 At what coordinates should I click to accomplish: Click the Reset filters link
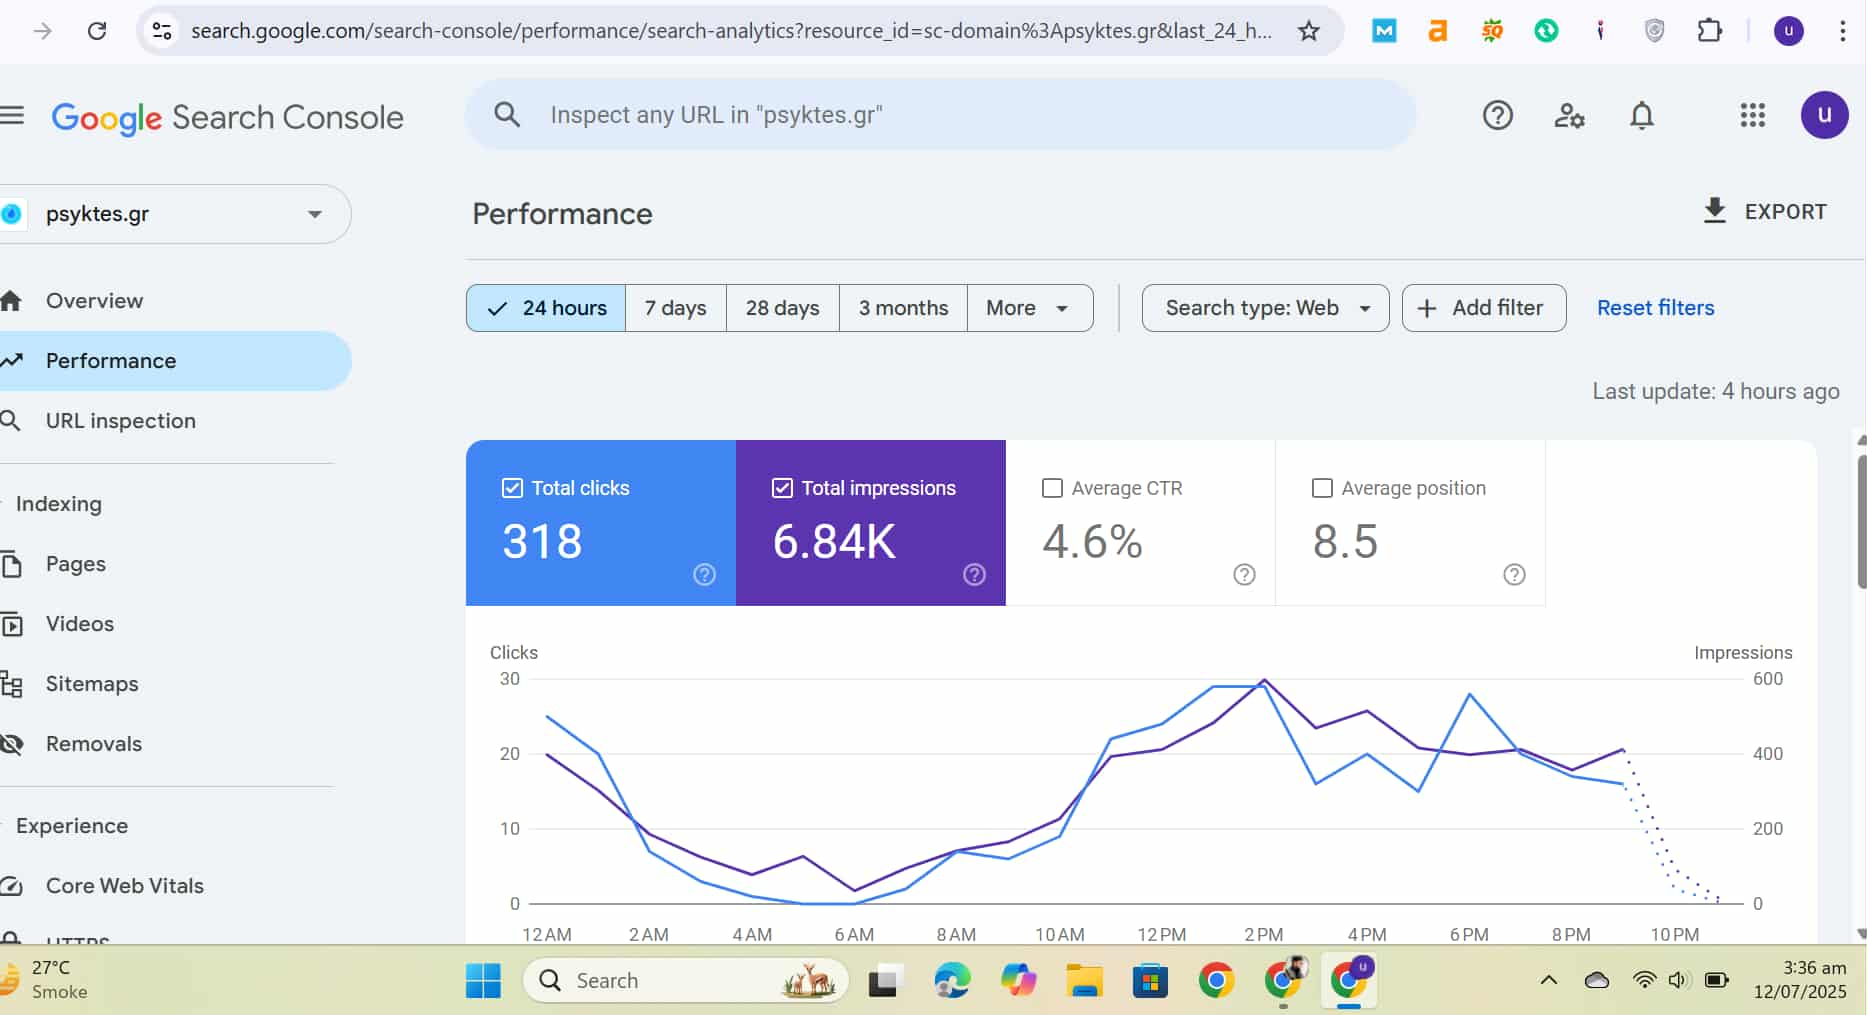[1655, 307]
